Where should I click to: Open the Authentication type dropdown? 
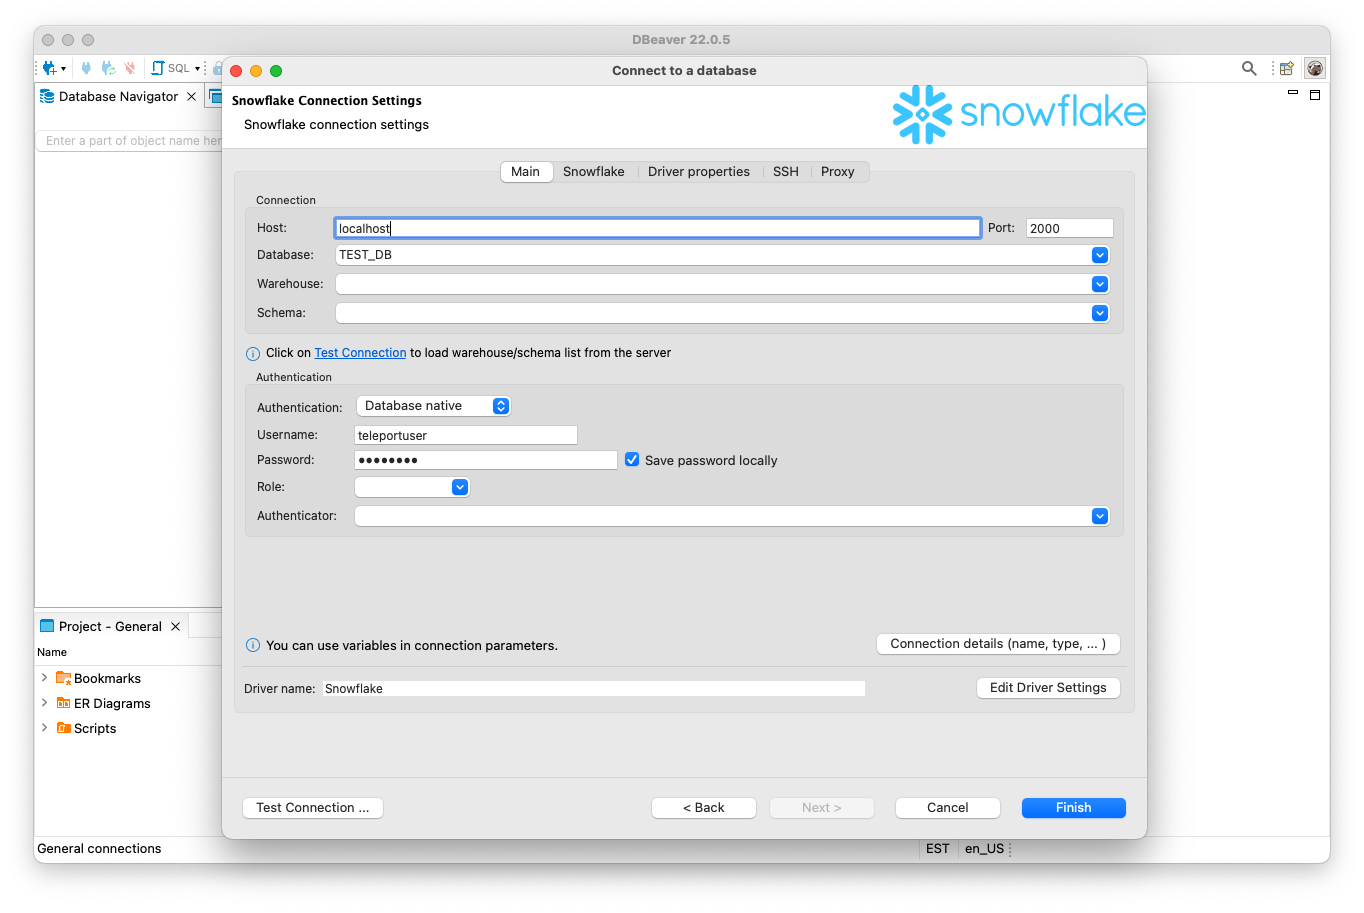tap(433, 406)
